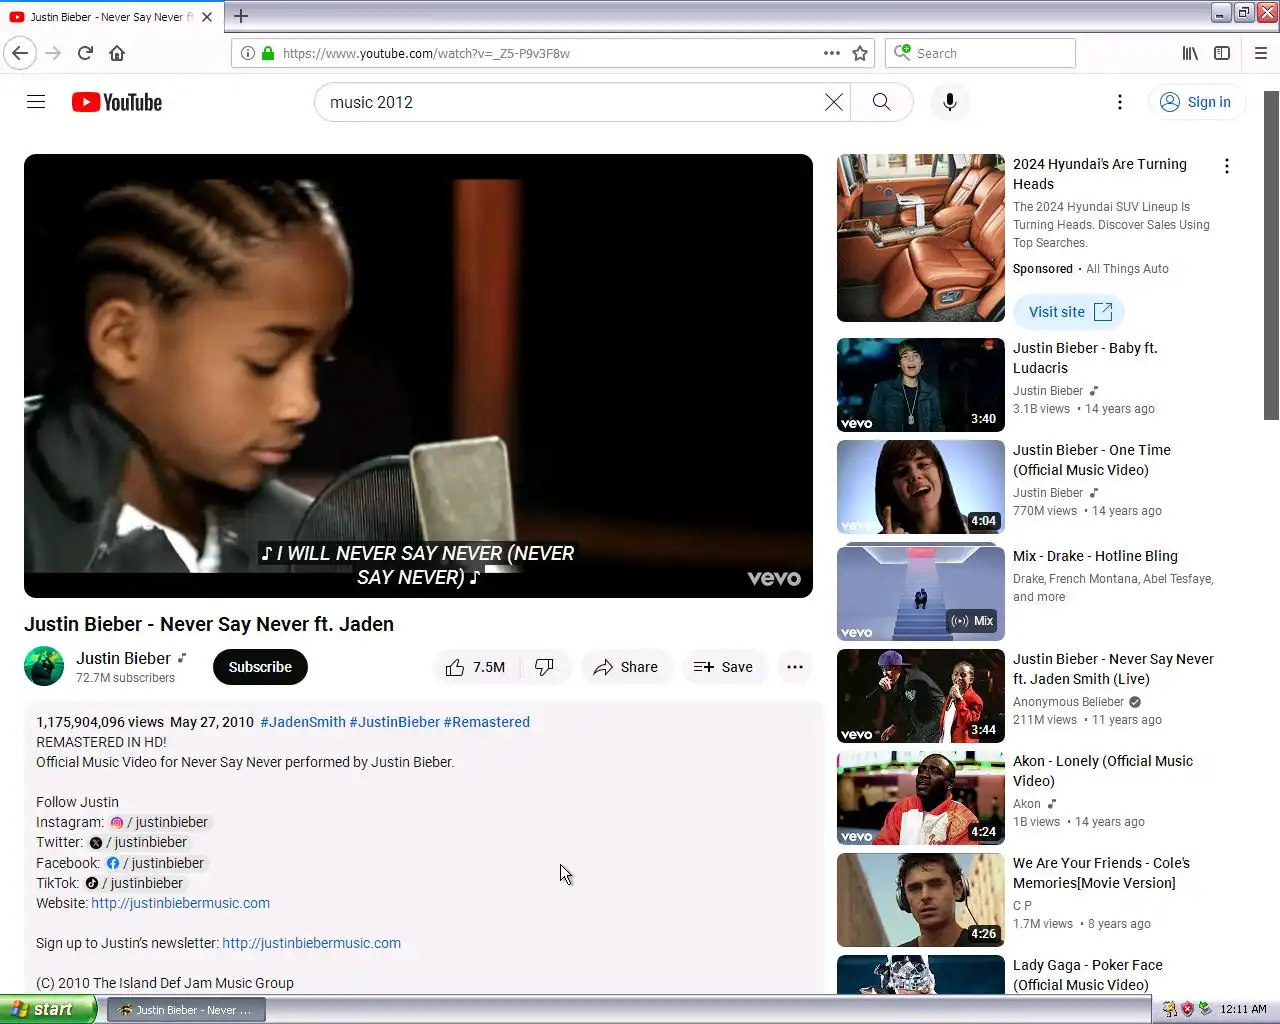Open the browser Library icon

(x=1190, y=53)
